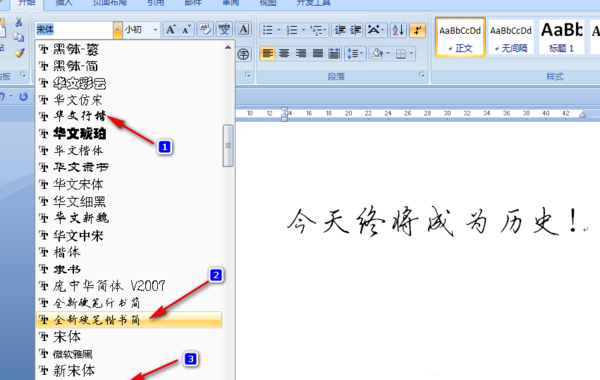Select 华文琥珀 font

(x=129, y=133)
